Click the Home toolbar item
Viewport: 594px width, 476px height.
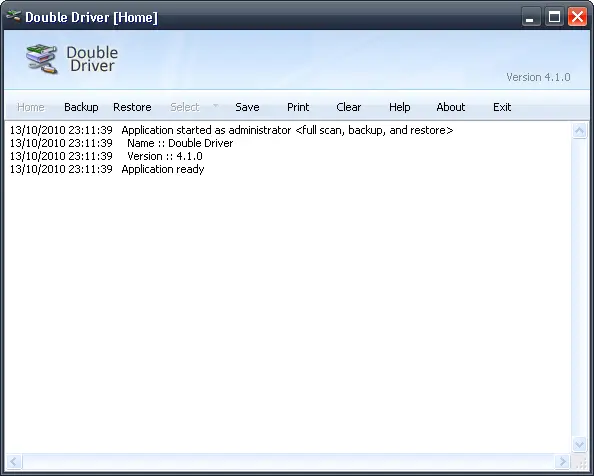pos(31,107)
